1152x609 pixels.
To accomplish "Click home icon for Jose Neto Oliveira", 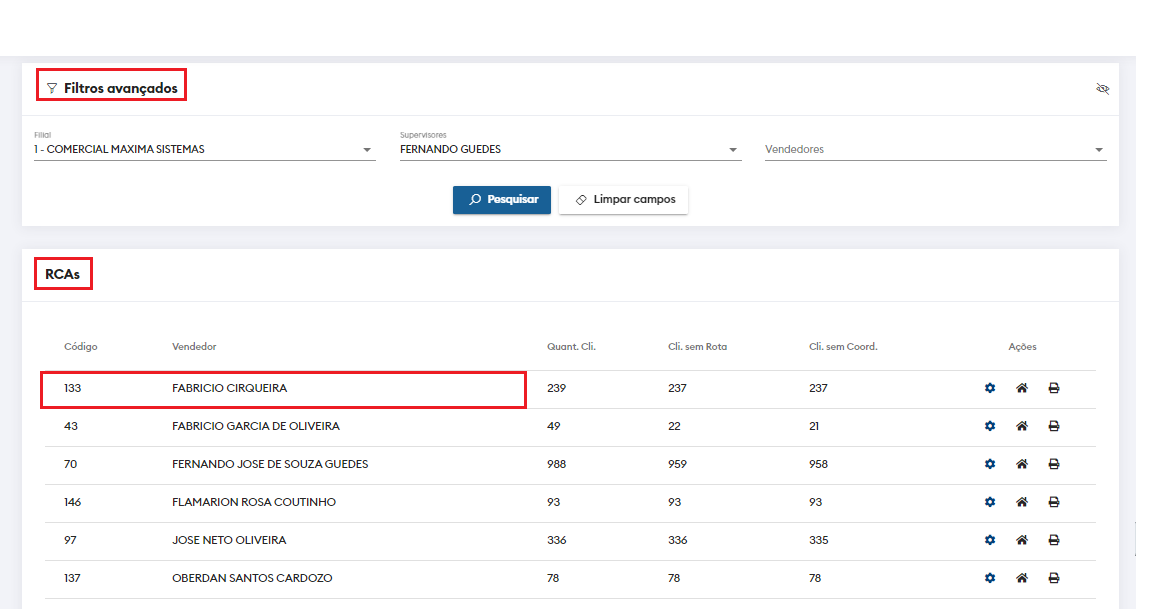I will 1022,540.
